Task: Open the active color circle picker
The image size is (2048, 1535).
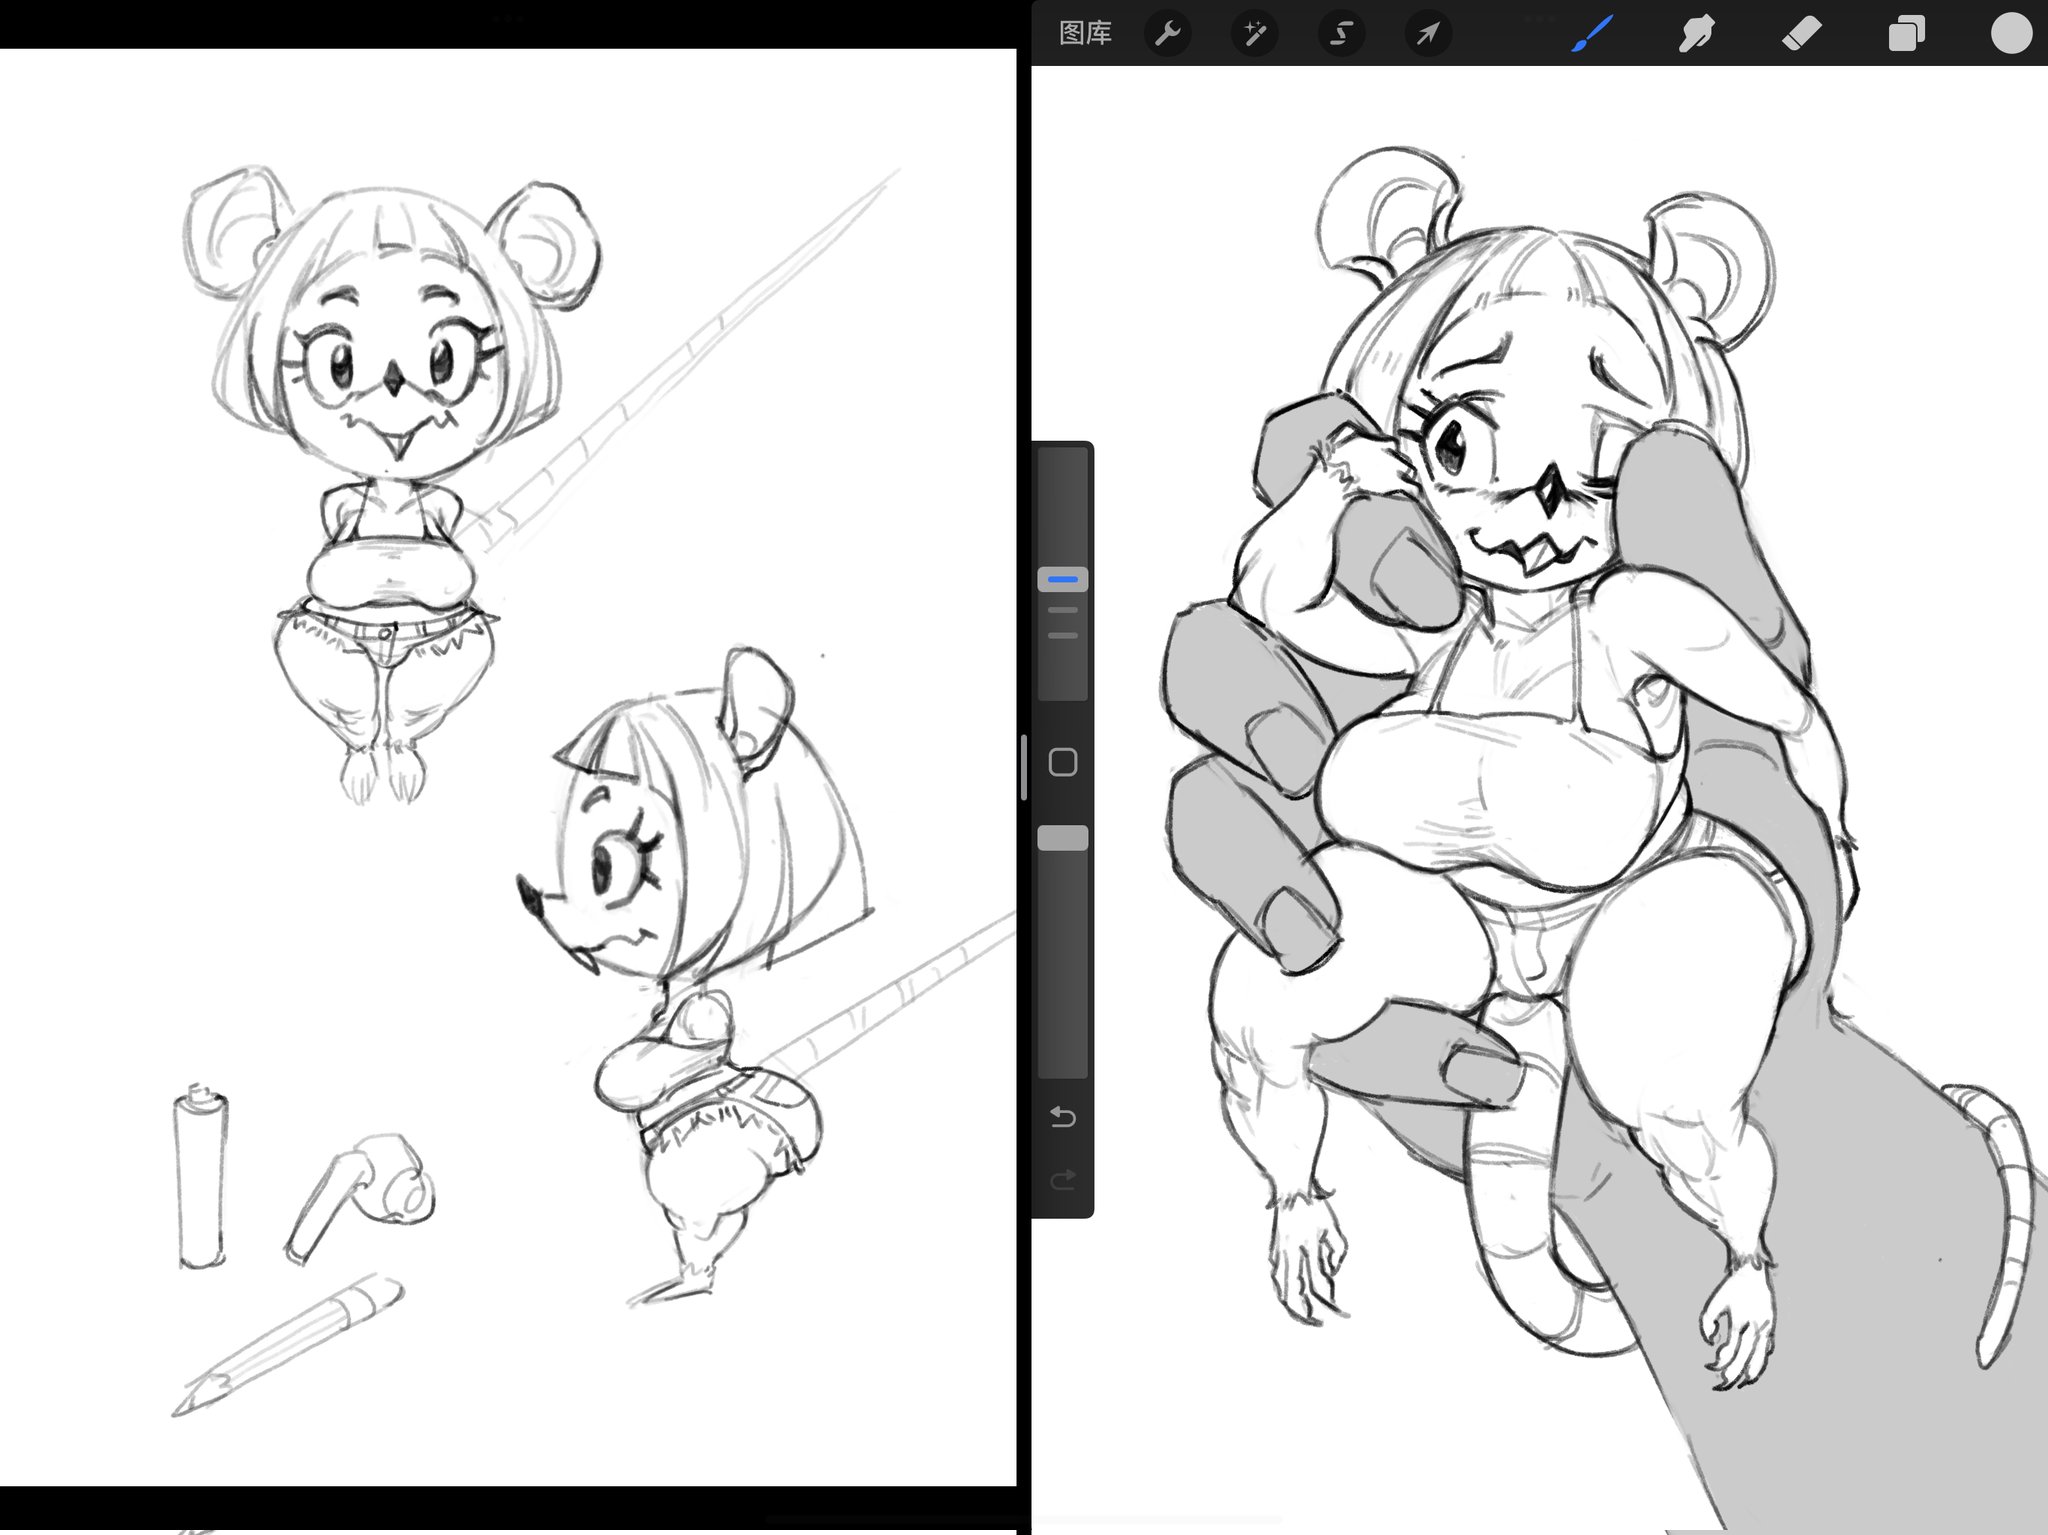Action: point(2011,34)
